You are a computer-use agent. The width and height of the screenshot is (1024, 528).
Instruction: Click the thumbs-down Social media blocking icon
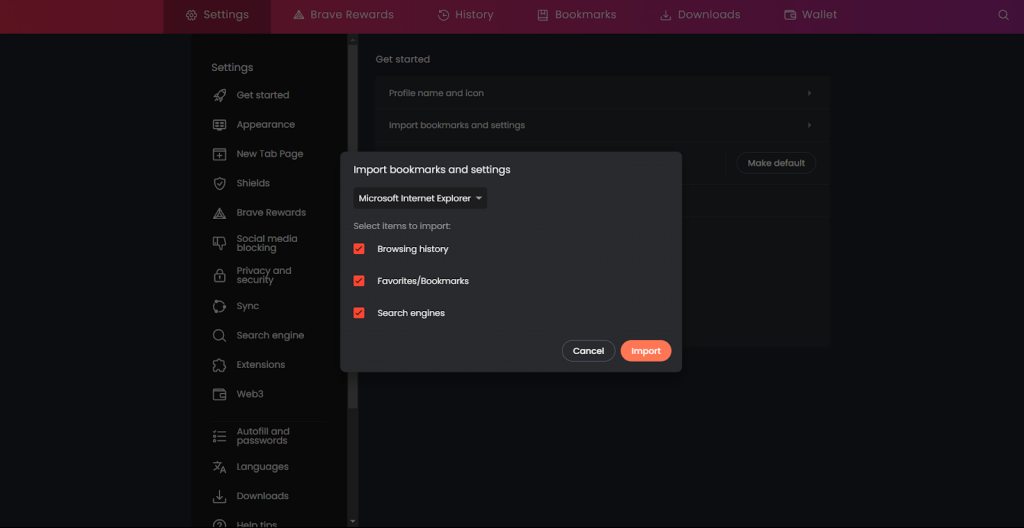click(219, 243)
